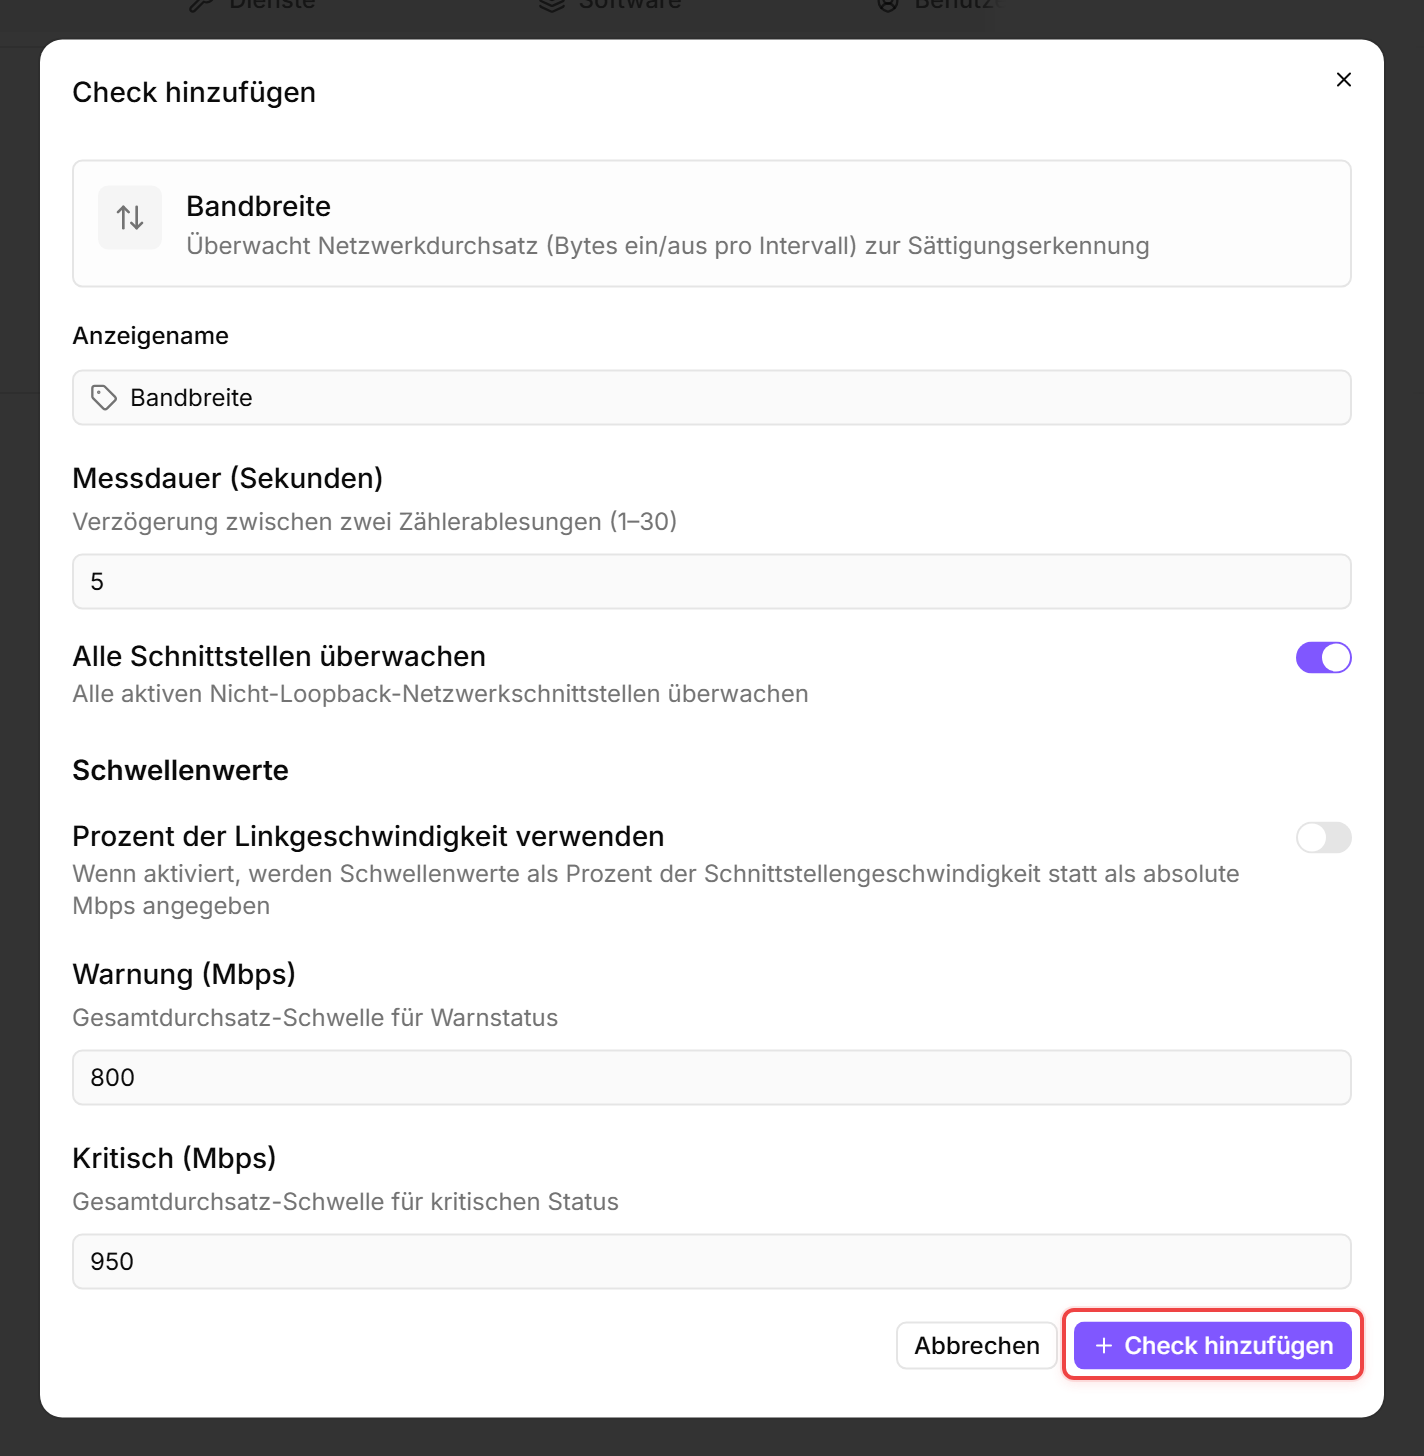
Task: Click text 'Gesamtdurchsatz-Schwelle für Warnstatus'
Action: (x=315, y=1018)
